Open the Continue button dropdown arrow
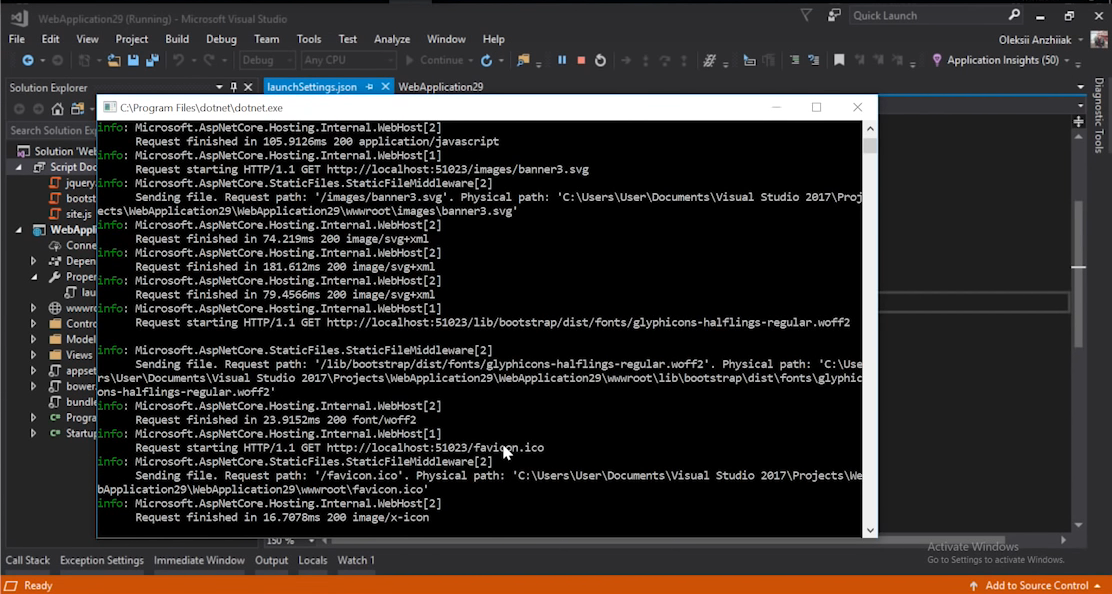Image resolution: width=1112 pixels, height=594 pixels. 469,61
